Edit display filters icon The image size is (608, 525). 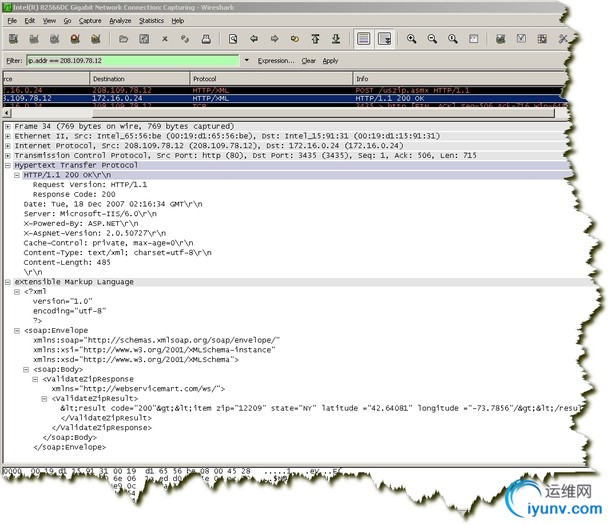(522, 39)
